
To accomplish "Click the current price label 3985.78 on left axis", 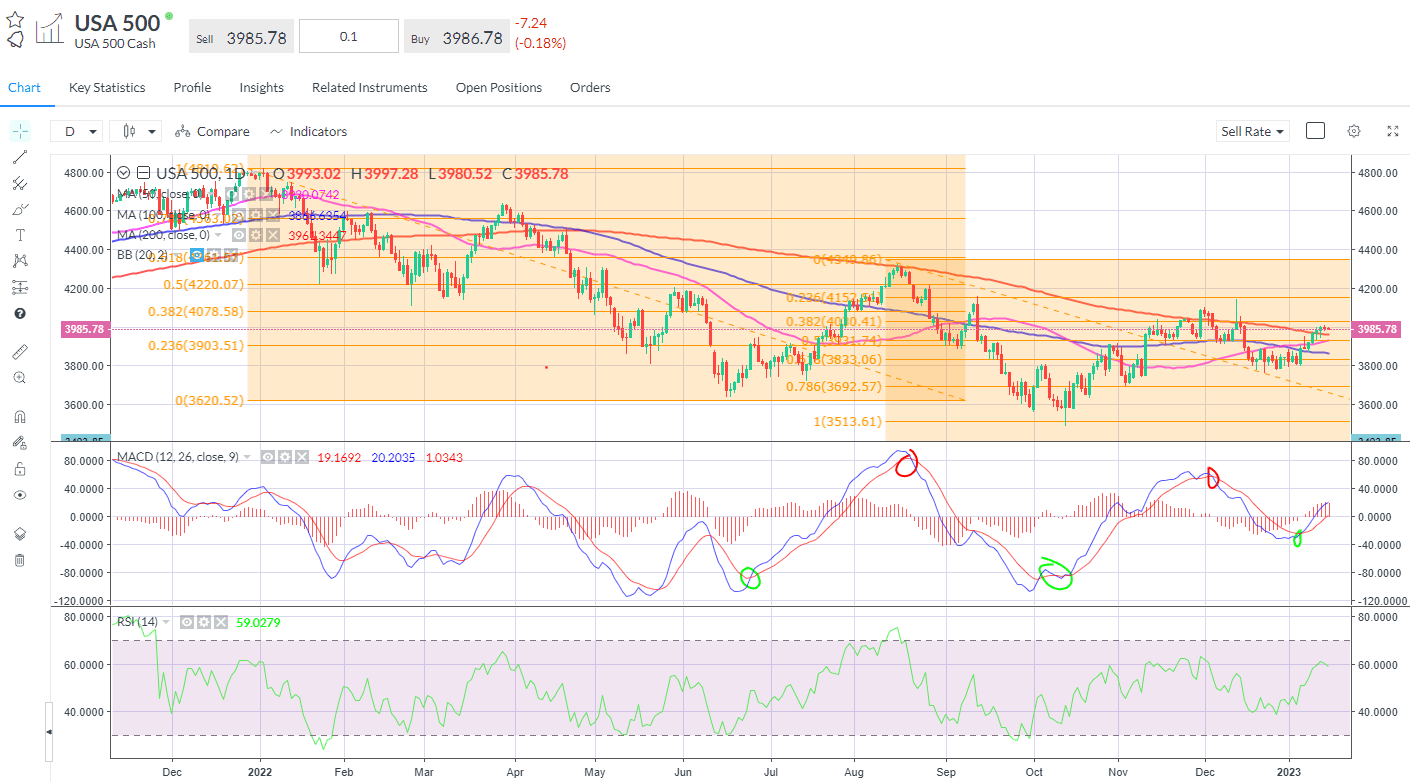I will 84,328.
